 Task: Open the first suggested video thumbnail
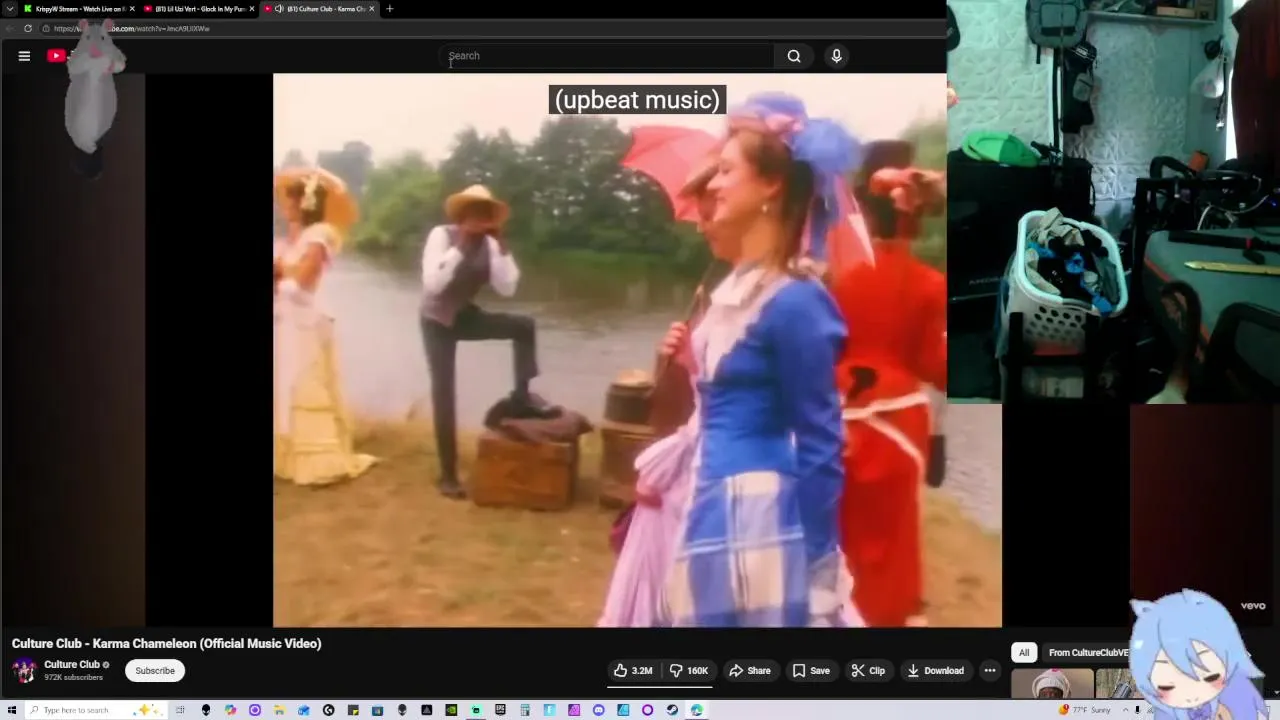pos(1053,685)
